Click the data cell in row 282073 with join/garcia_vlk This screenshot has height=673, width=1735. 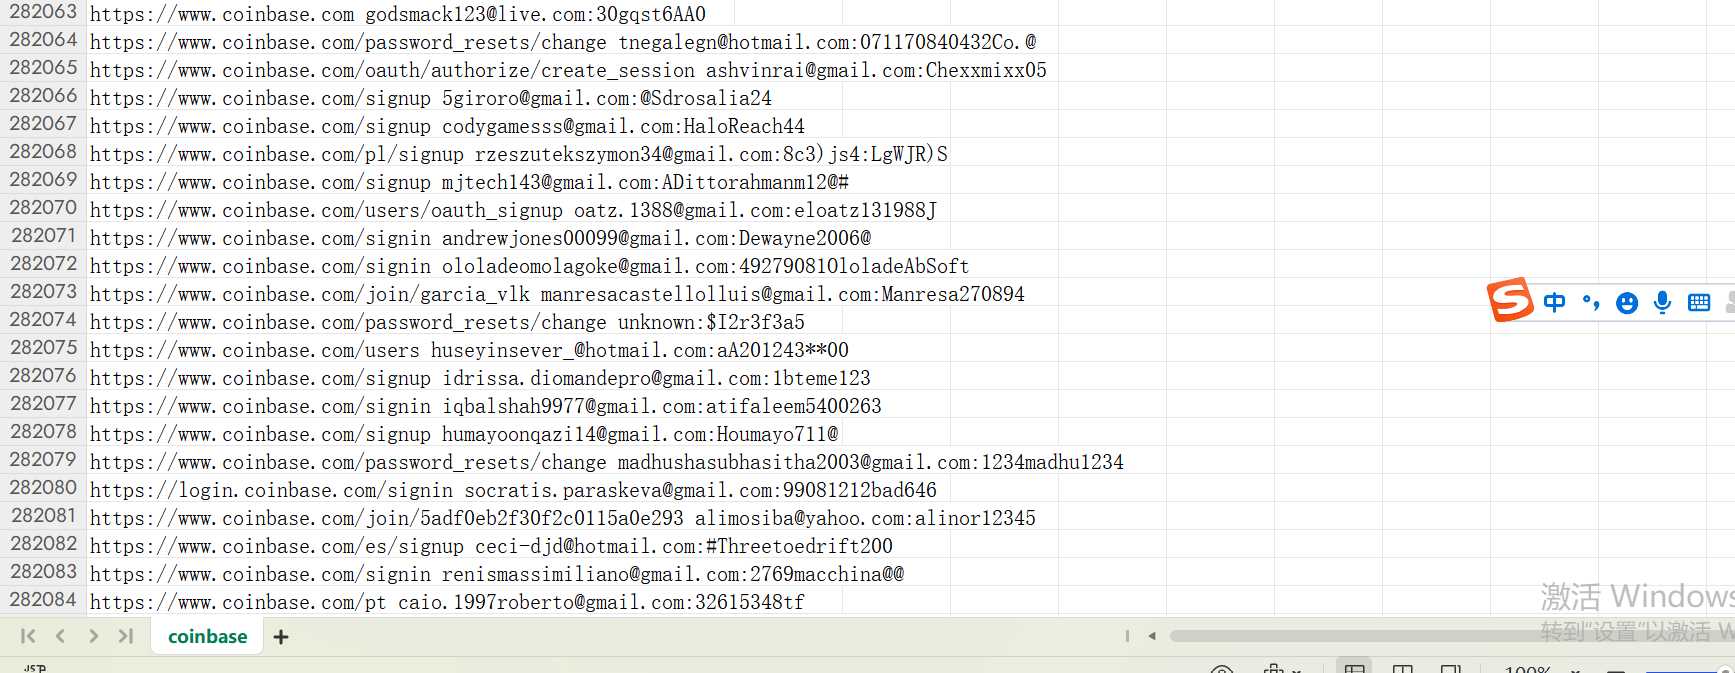click(x=557, y=294)
